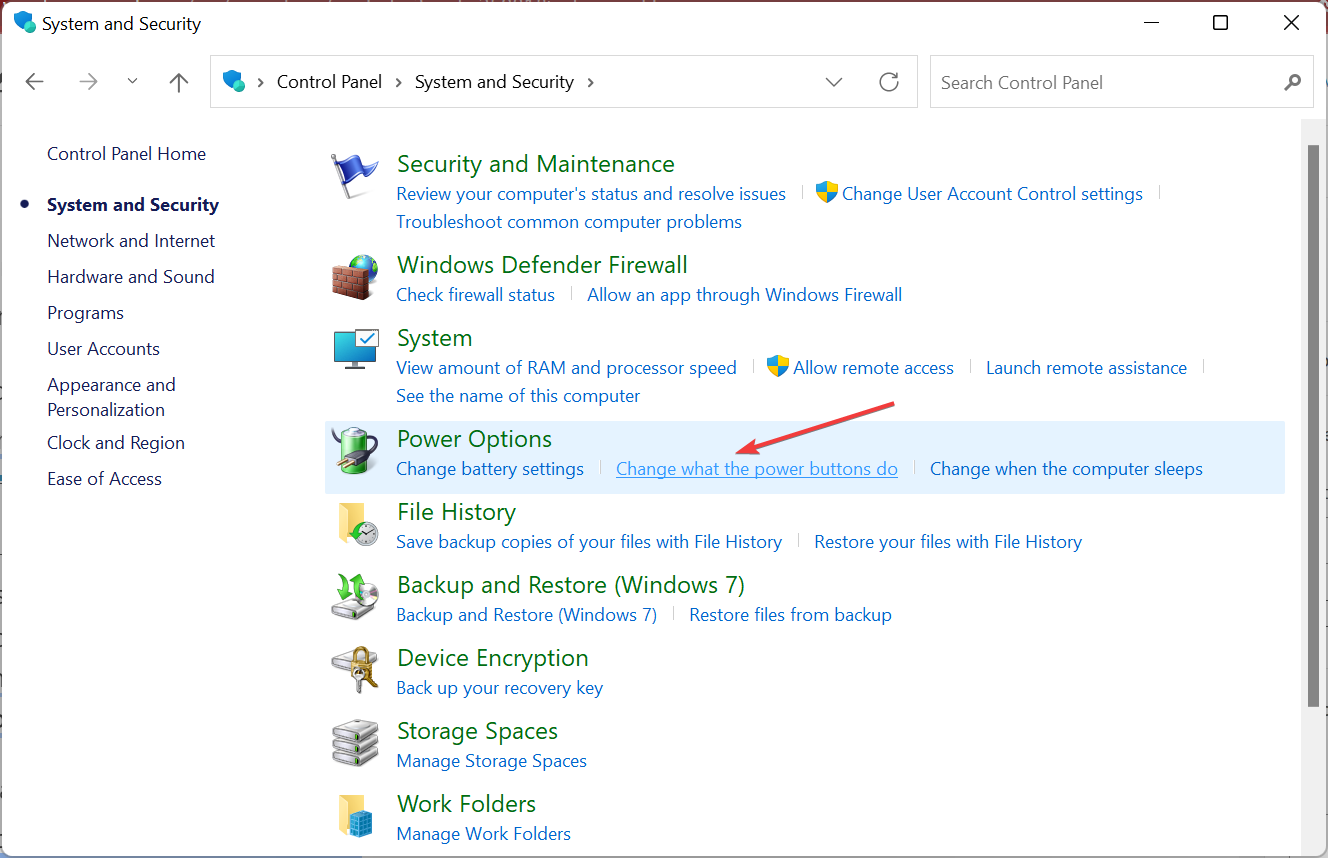1328x858 pixels.
Task: Expand the chevron after System and Security breadcrumb
Action: coord(590,82)
